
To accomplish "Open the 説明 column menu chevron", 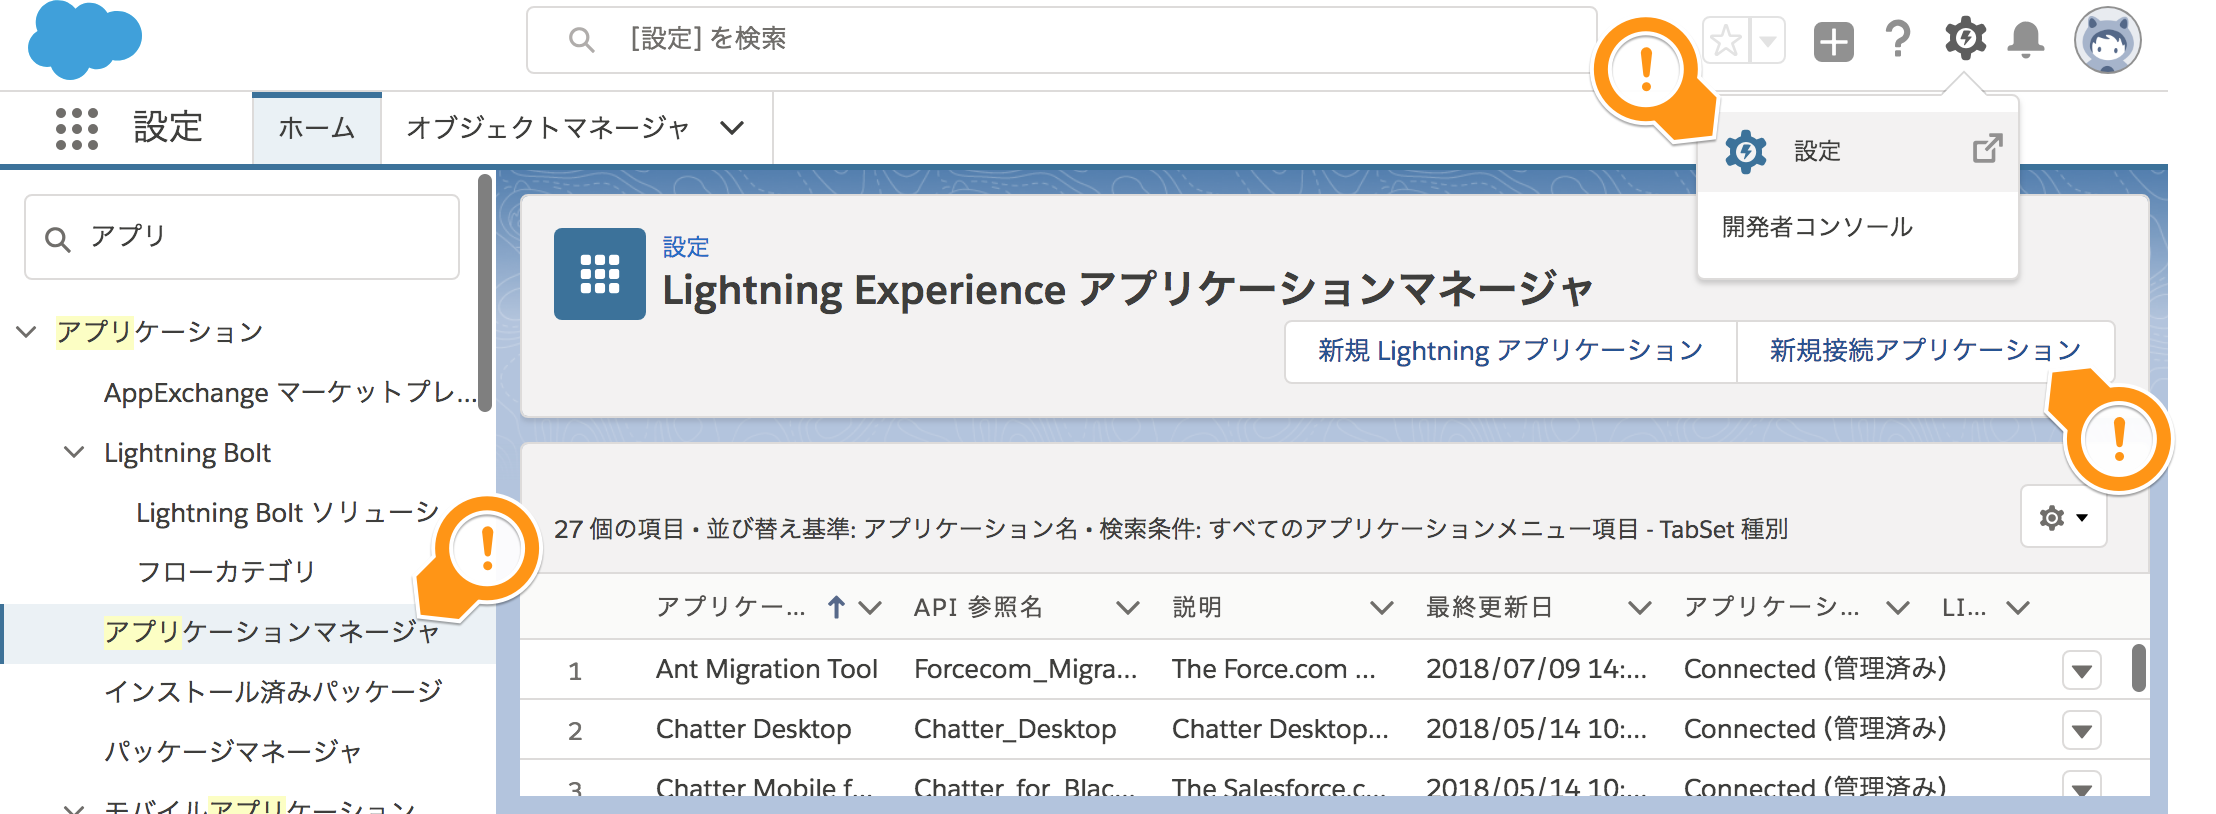I will (1382, 607).
